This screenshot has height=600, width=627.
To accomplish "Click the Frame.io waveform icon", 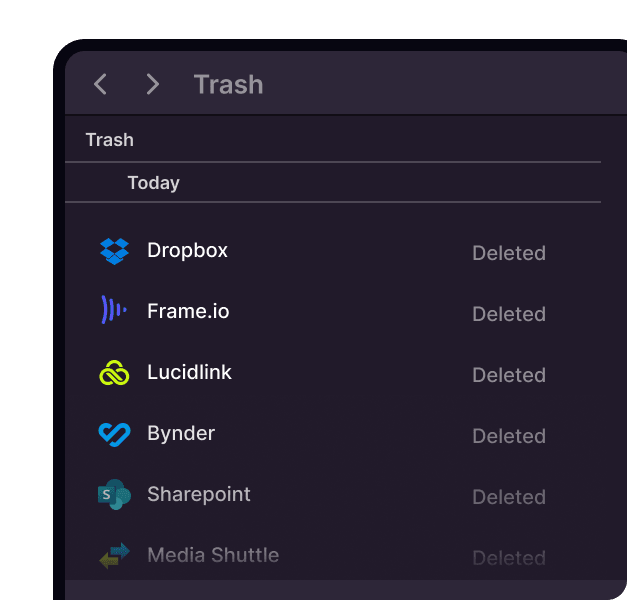I will [114, 311].
